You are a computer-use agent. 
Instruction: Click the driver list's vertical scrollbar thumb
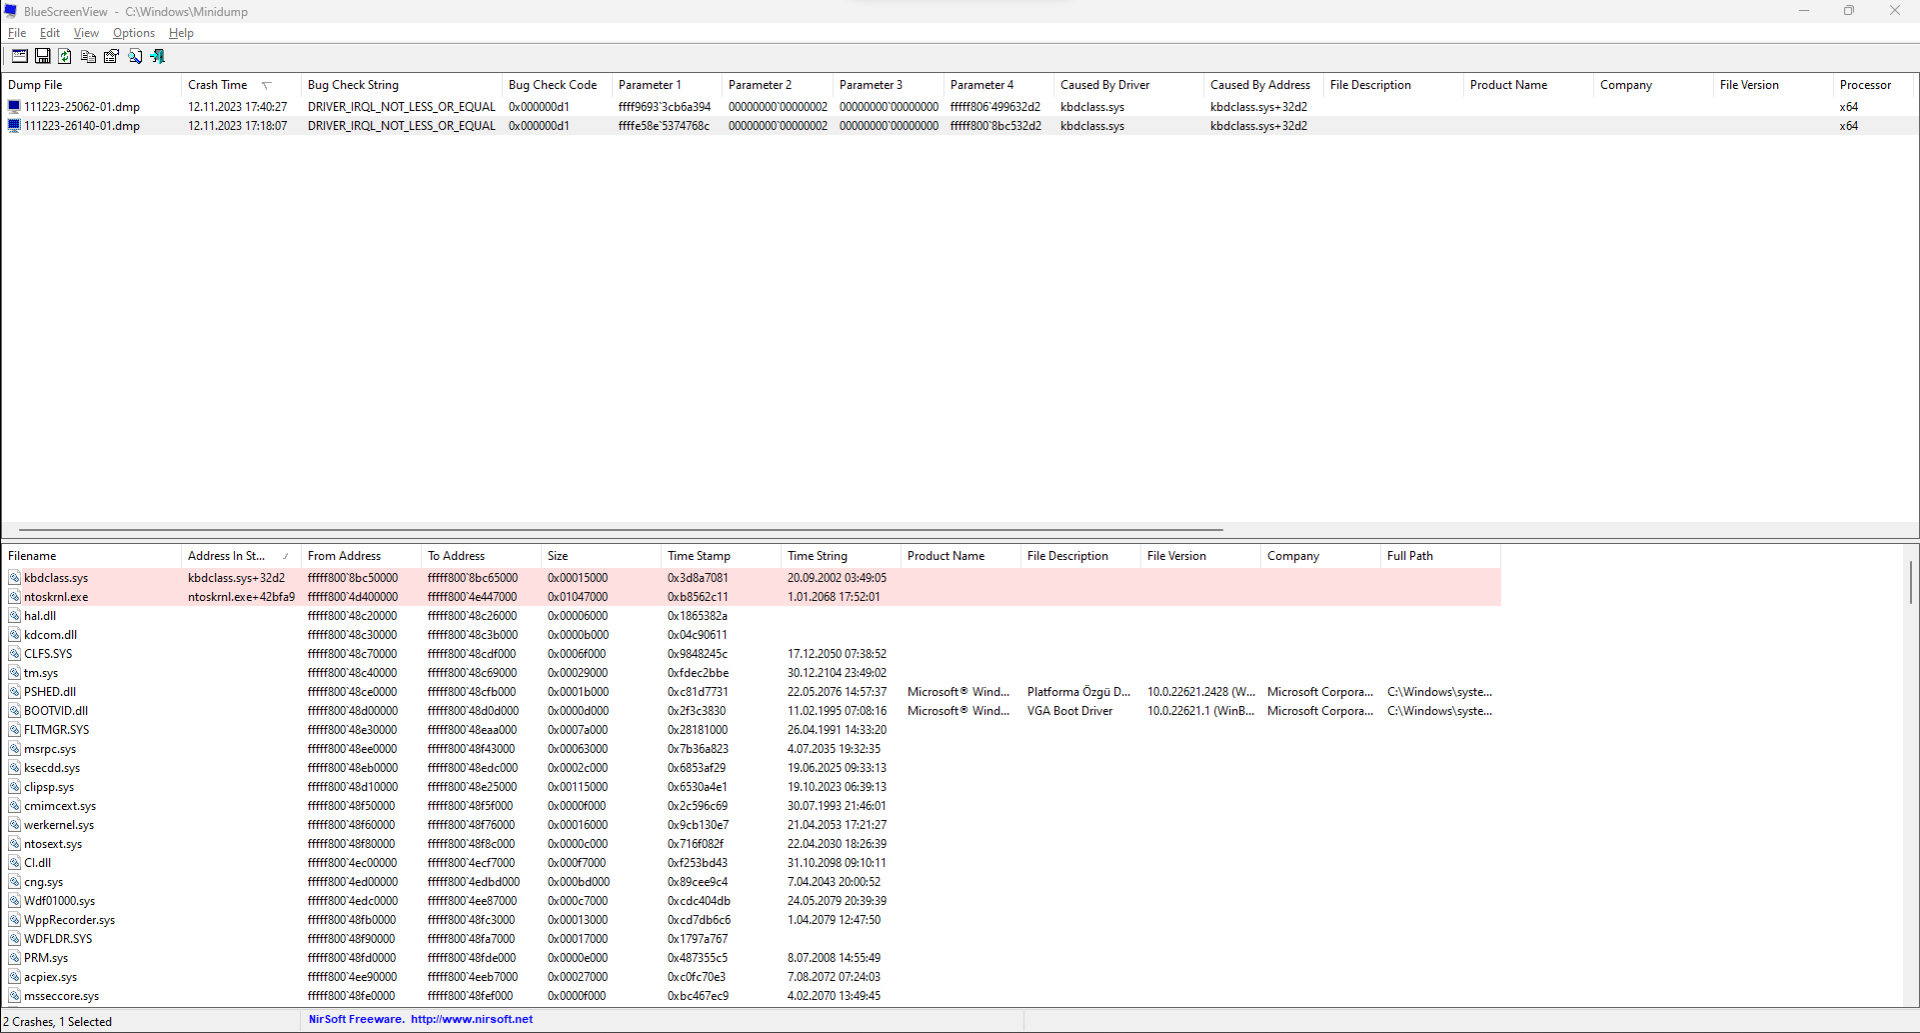(1910, 581)
